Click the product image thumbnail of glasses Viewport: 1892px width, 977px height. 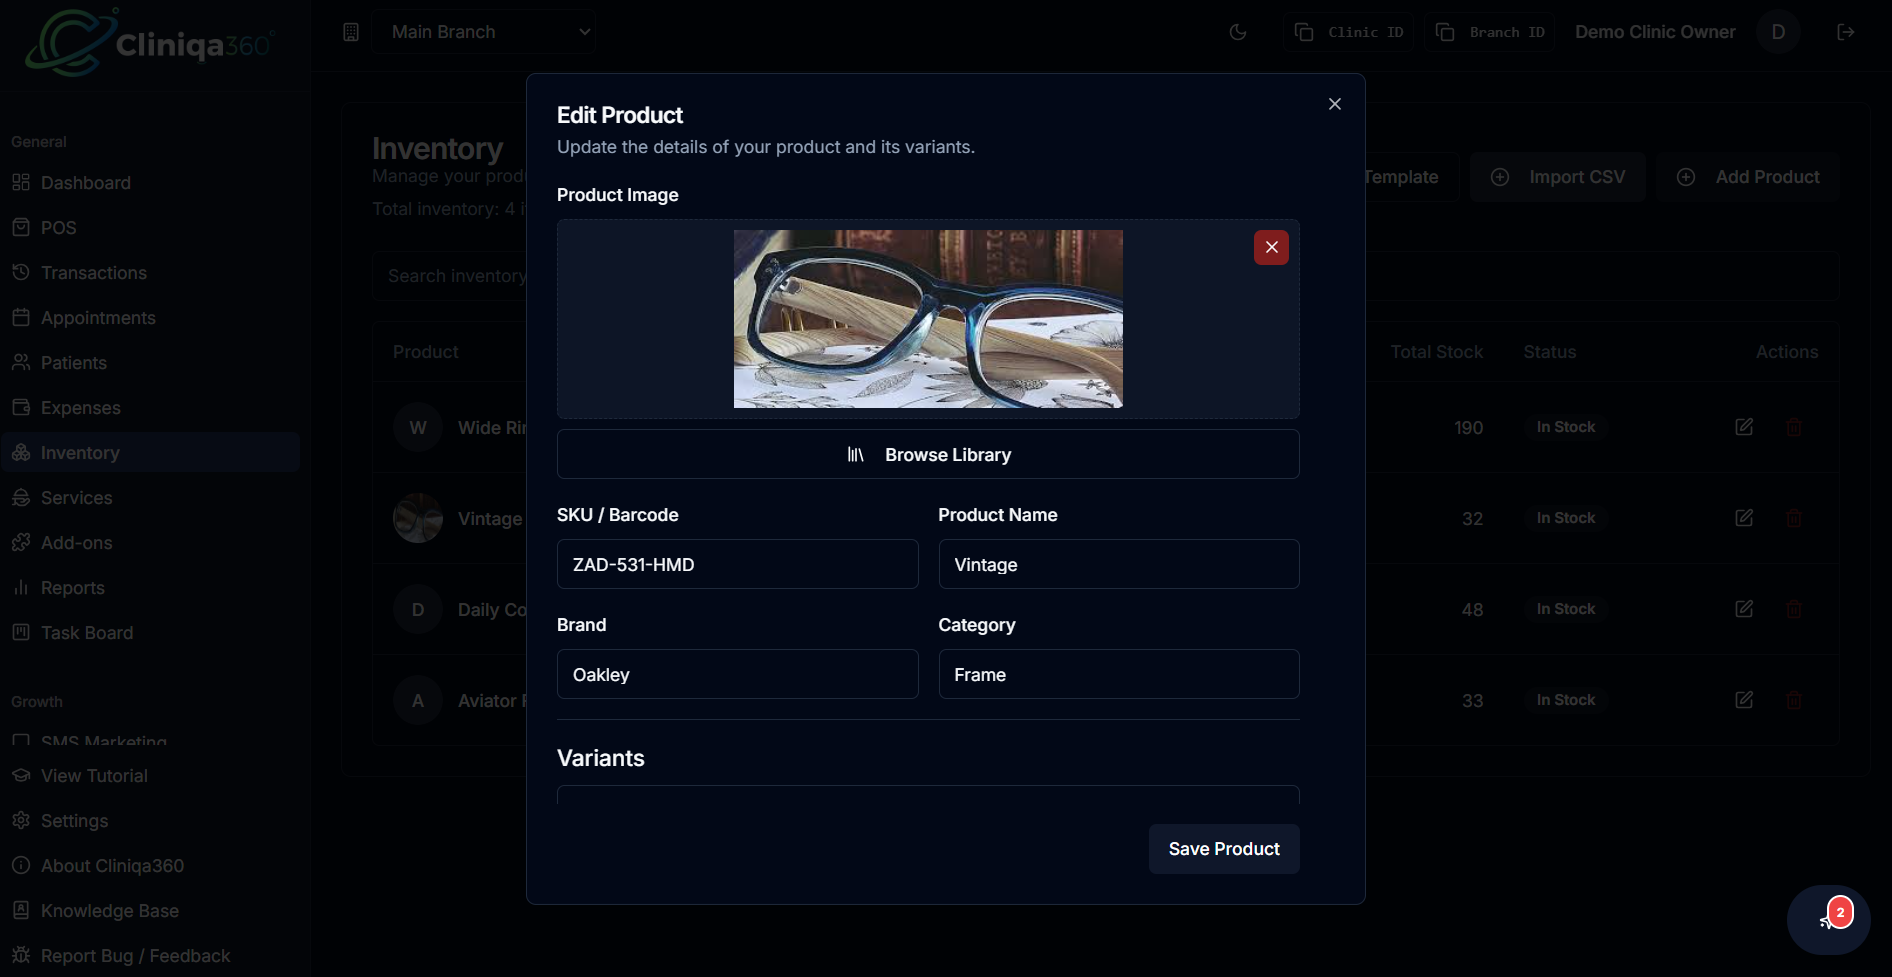coord(928,319)
